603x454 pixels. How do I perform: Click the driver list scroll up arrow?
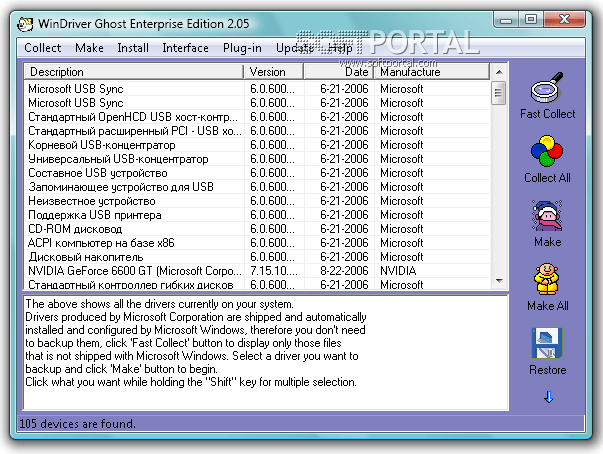click(x=499, y=72)
